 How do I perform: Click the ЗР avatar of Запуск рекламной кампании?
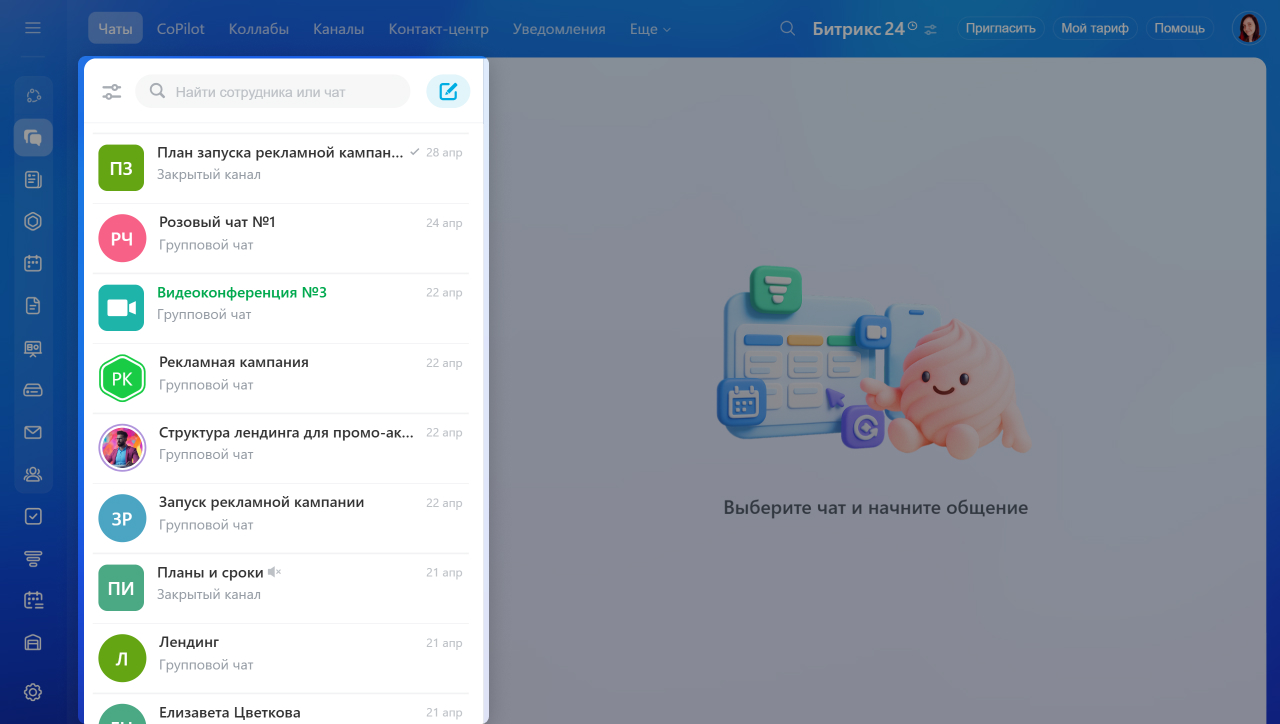pyautogui.click(x=122, y=518)
